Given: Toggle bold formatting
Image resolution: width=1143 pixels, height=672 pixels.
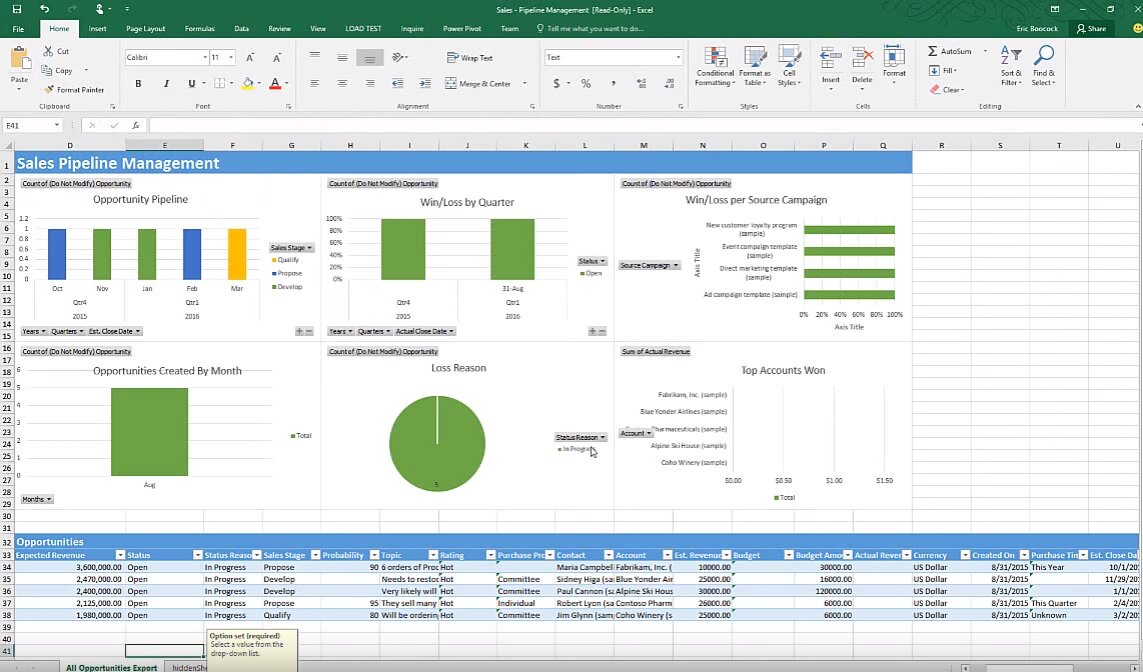Looking at the screenshot, I should pos(138,84).
